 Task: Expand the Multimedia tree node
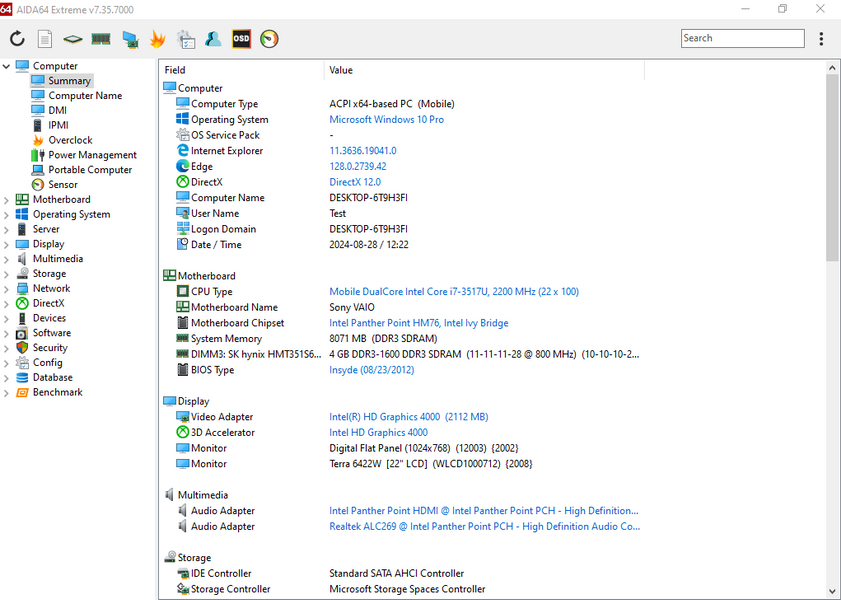(6, 260)
